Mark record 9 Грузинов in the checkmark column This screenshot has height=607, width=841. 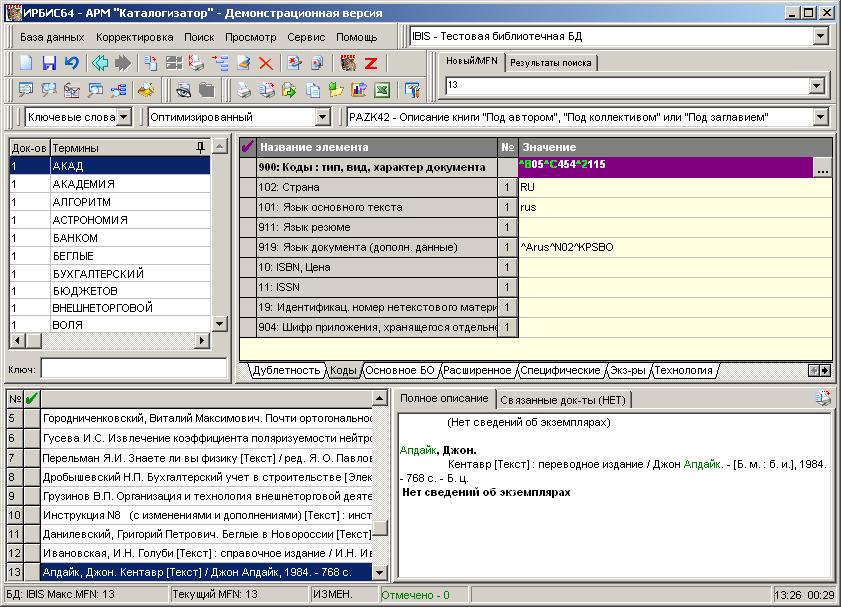tap(32, 496)
